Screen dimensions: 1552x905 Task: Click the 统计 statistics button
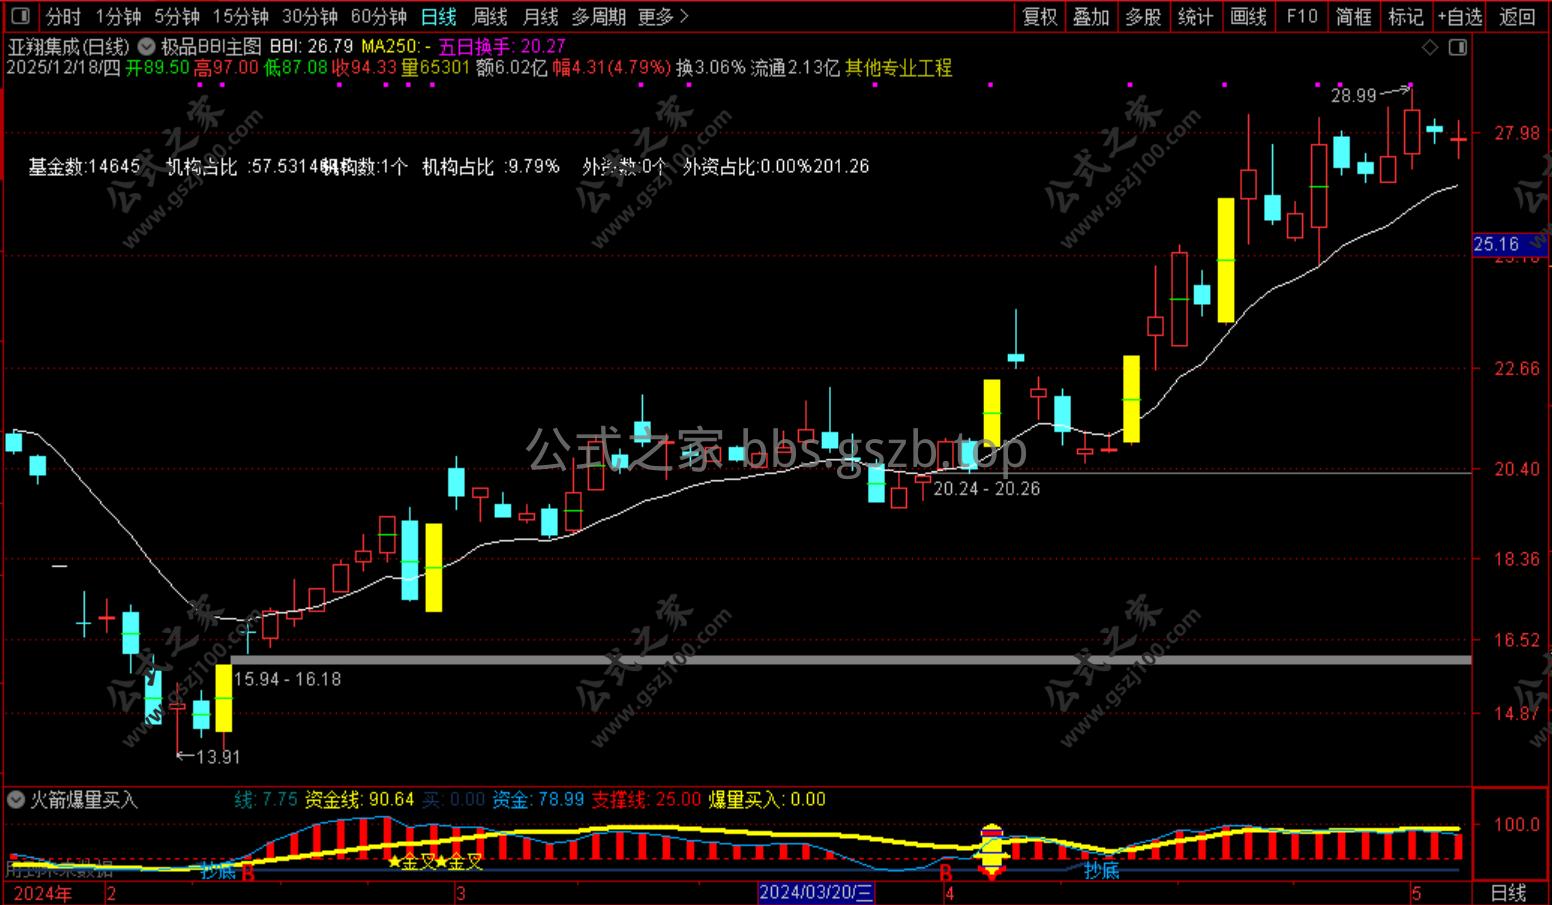pyautogui.click(x=1196, y=17)
